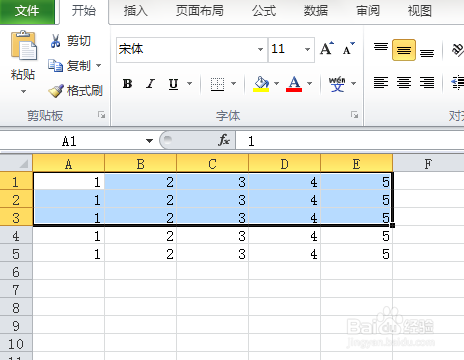Switch to the 公式 formulas tab
The image size is (464, 360).
click(264, 11)
